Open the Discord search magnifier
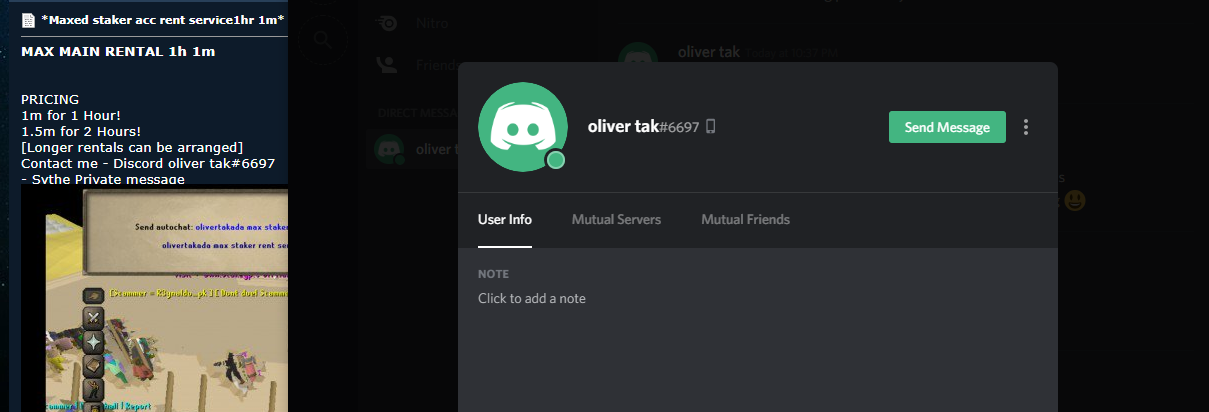 [x=322, y=39]
